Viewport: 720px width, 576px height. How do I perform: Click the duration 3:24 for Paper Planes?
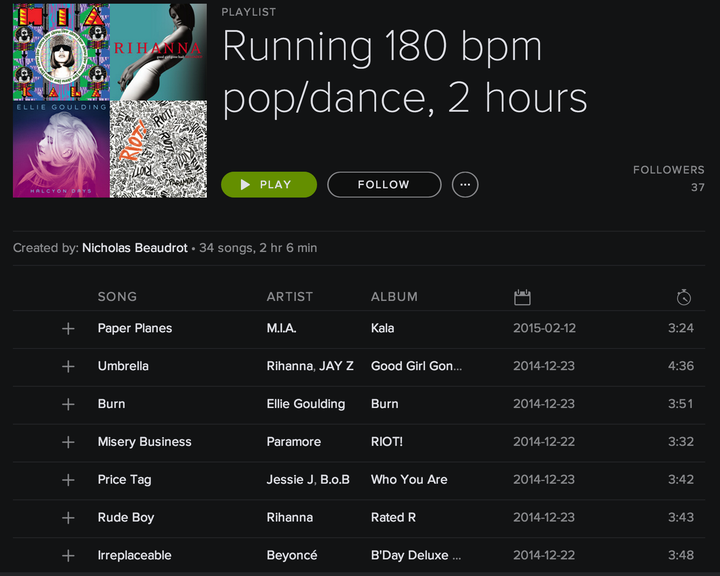tap(681, 328)
